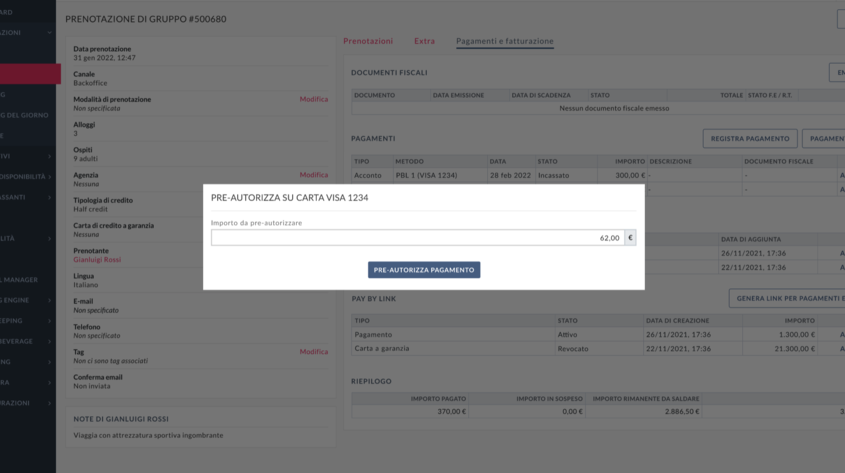Image resolution: width=845 pixels, height=473 pixels.
Task: Click the Pagamento row in Pay by link
Action: tap(373, 335)
